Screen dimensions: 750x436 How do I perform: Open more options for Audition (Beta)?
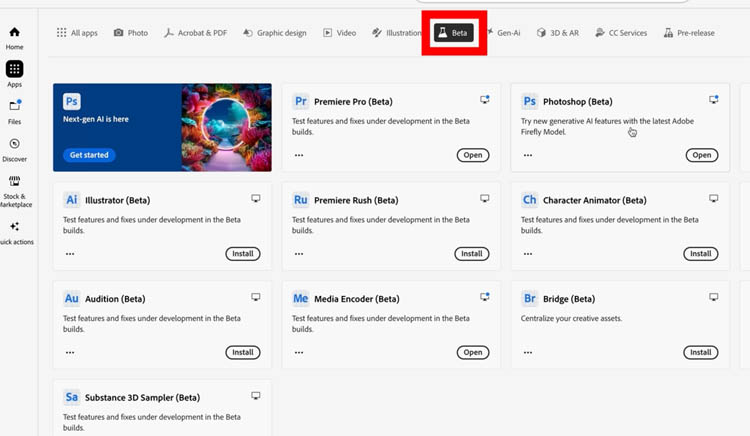70,352
